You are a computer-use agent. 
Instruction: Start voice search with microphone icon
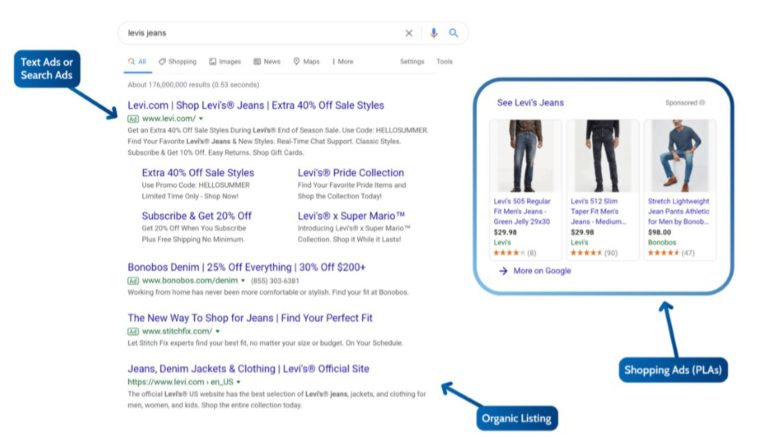click(433, 33)
